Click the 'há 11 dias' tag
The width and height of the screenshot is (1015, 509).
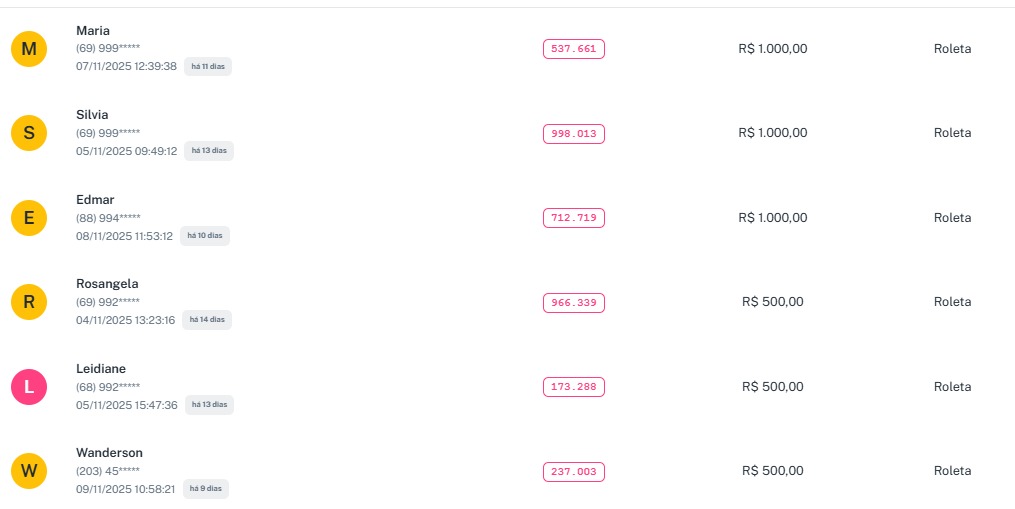(x=208, y=66)
